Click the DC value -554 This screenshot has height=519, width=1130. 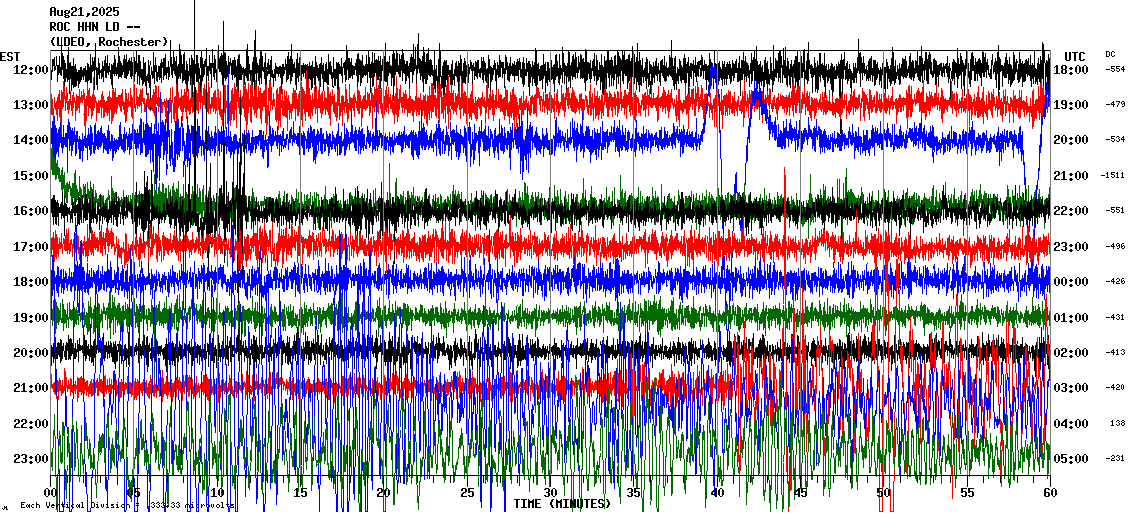1116,69
